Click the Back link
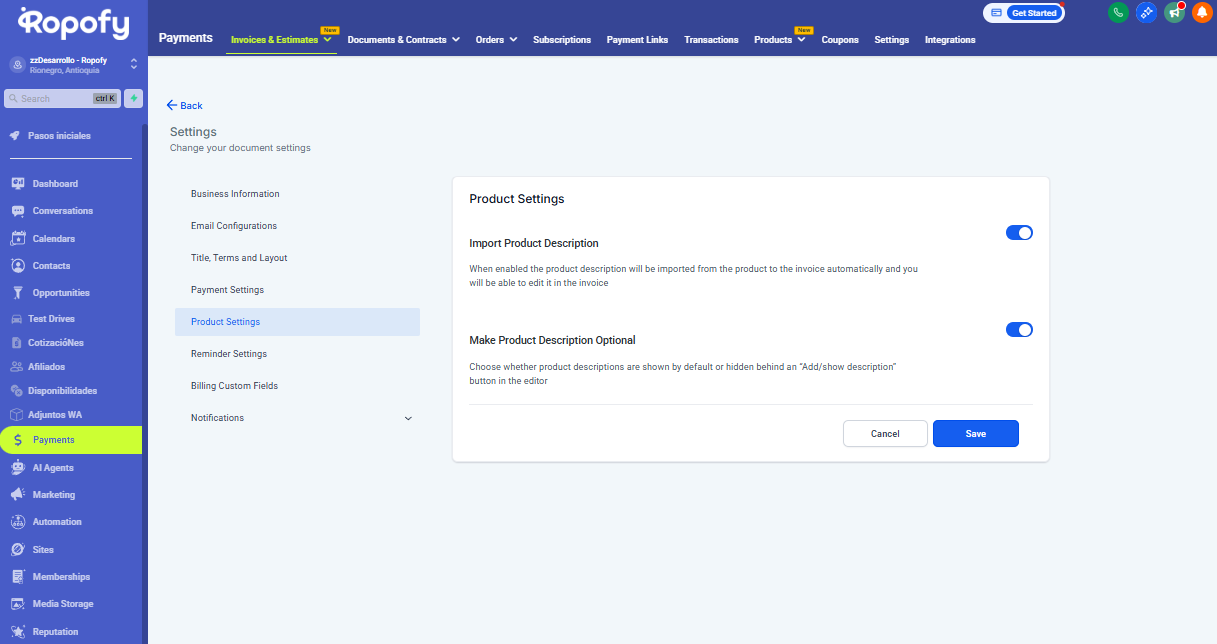 click(x=185, y=105)
